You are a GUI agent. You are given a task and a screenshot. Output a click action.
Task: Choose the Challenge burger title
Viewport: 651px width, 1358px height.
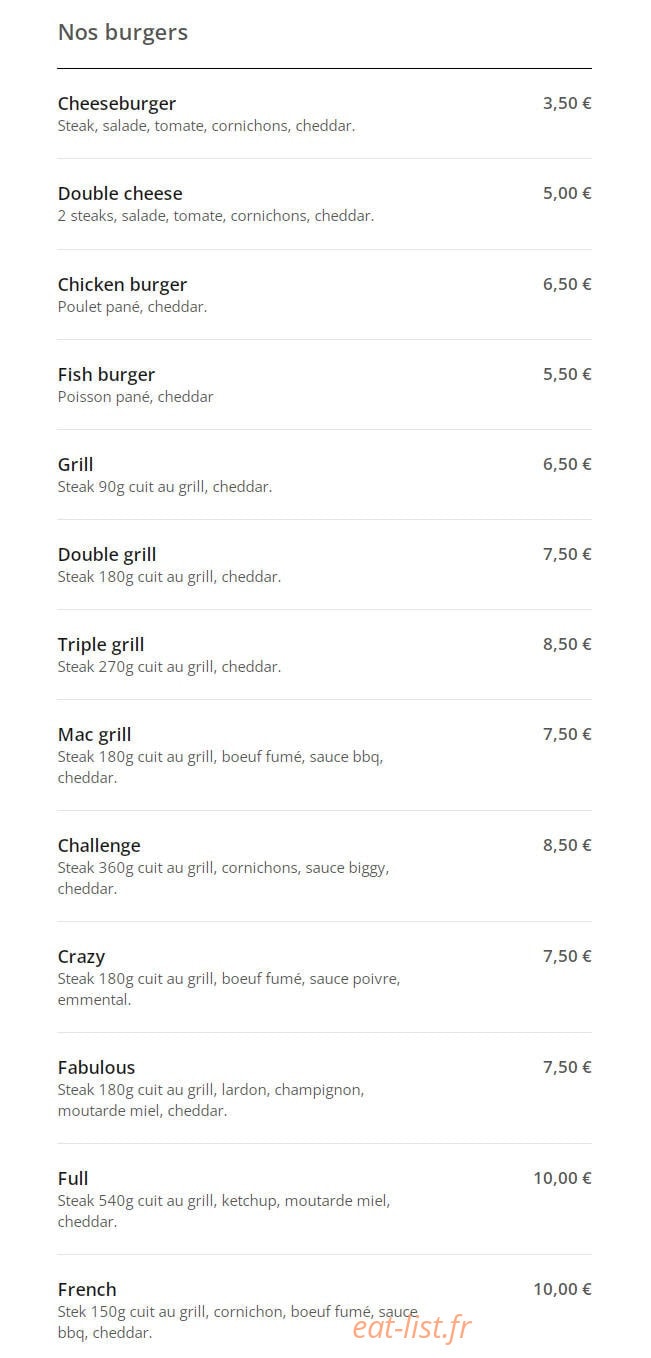[99, 846]
